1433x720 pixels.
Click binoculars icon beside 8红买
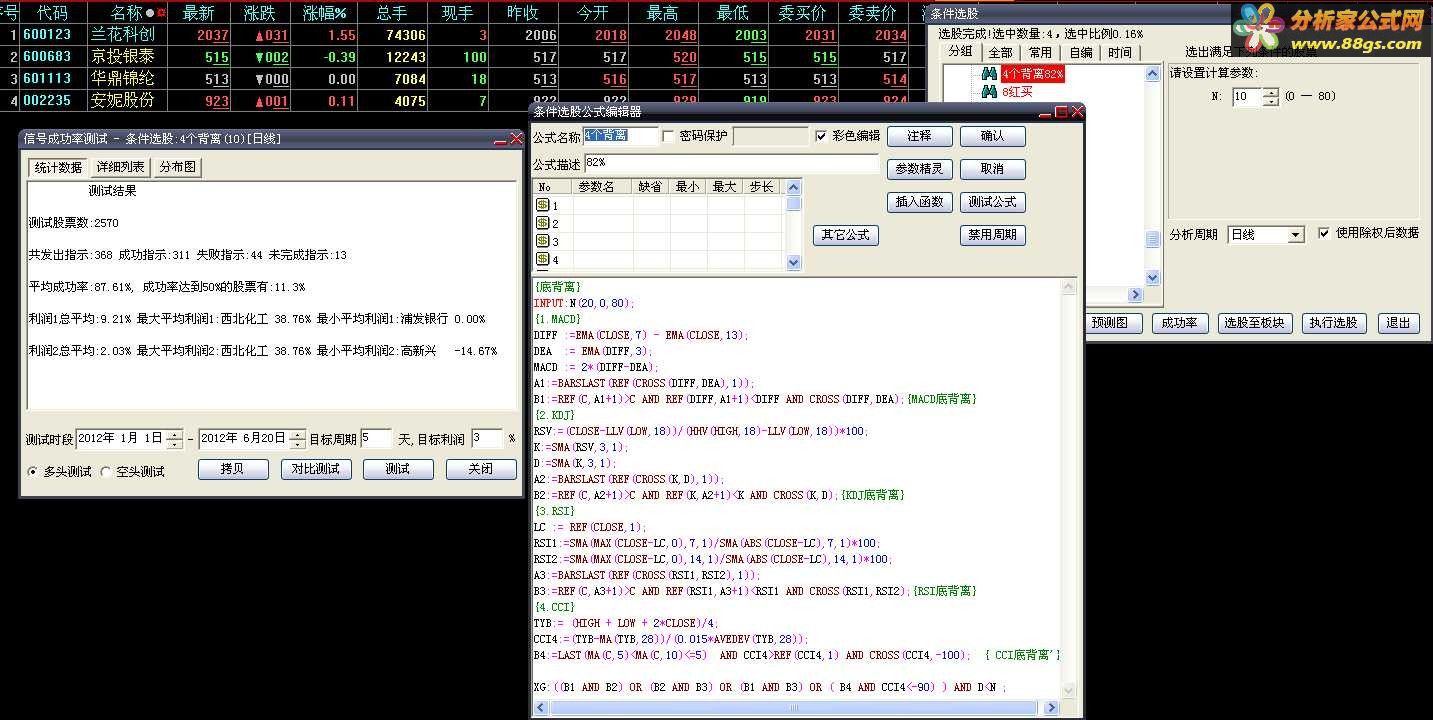point(989,92)
